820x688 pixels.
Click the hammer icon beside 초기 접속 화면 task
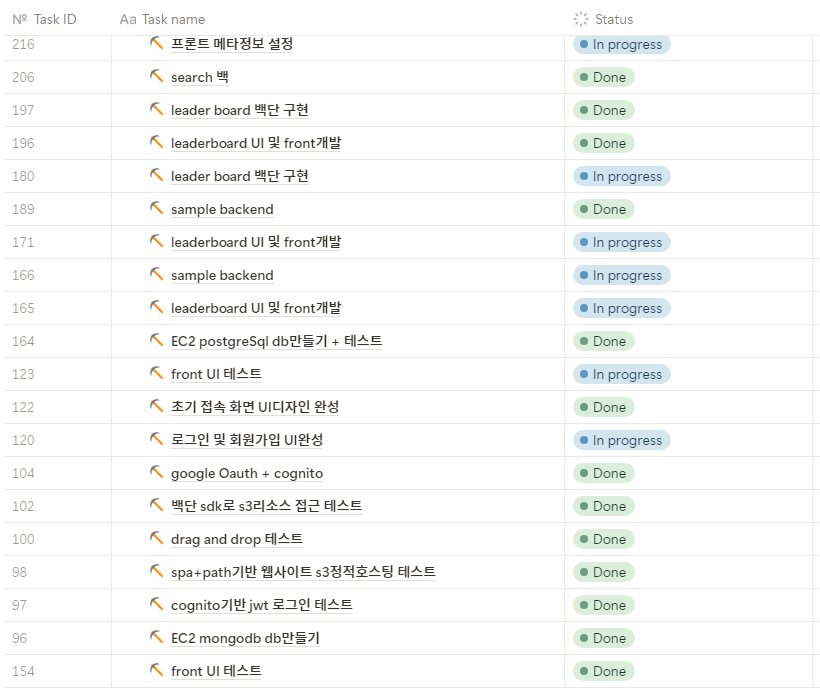pos(156,406)
